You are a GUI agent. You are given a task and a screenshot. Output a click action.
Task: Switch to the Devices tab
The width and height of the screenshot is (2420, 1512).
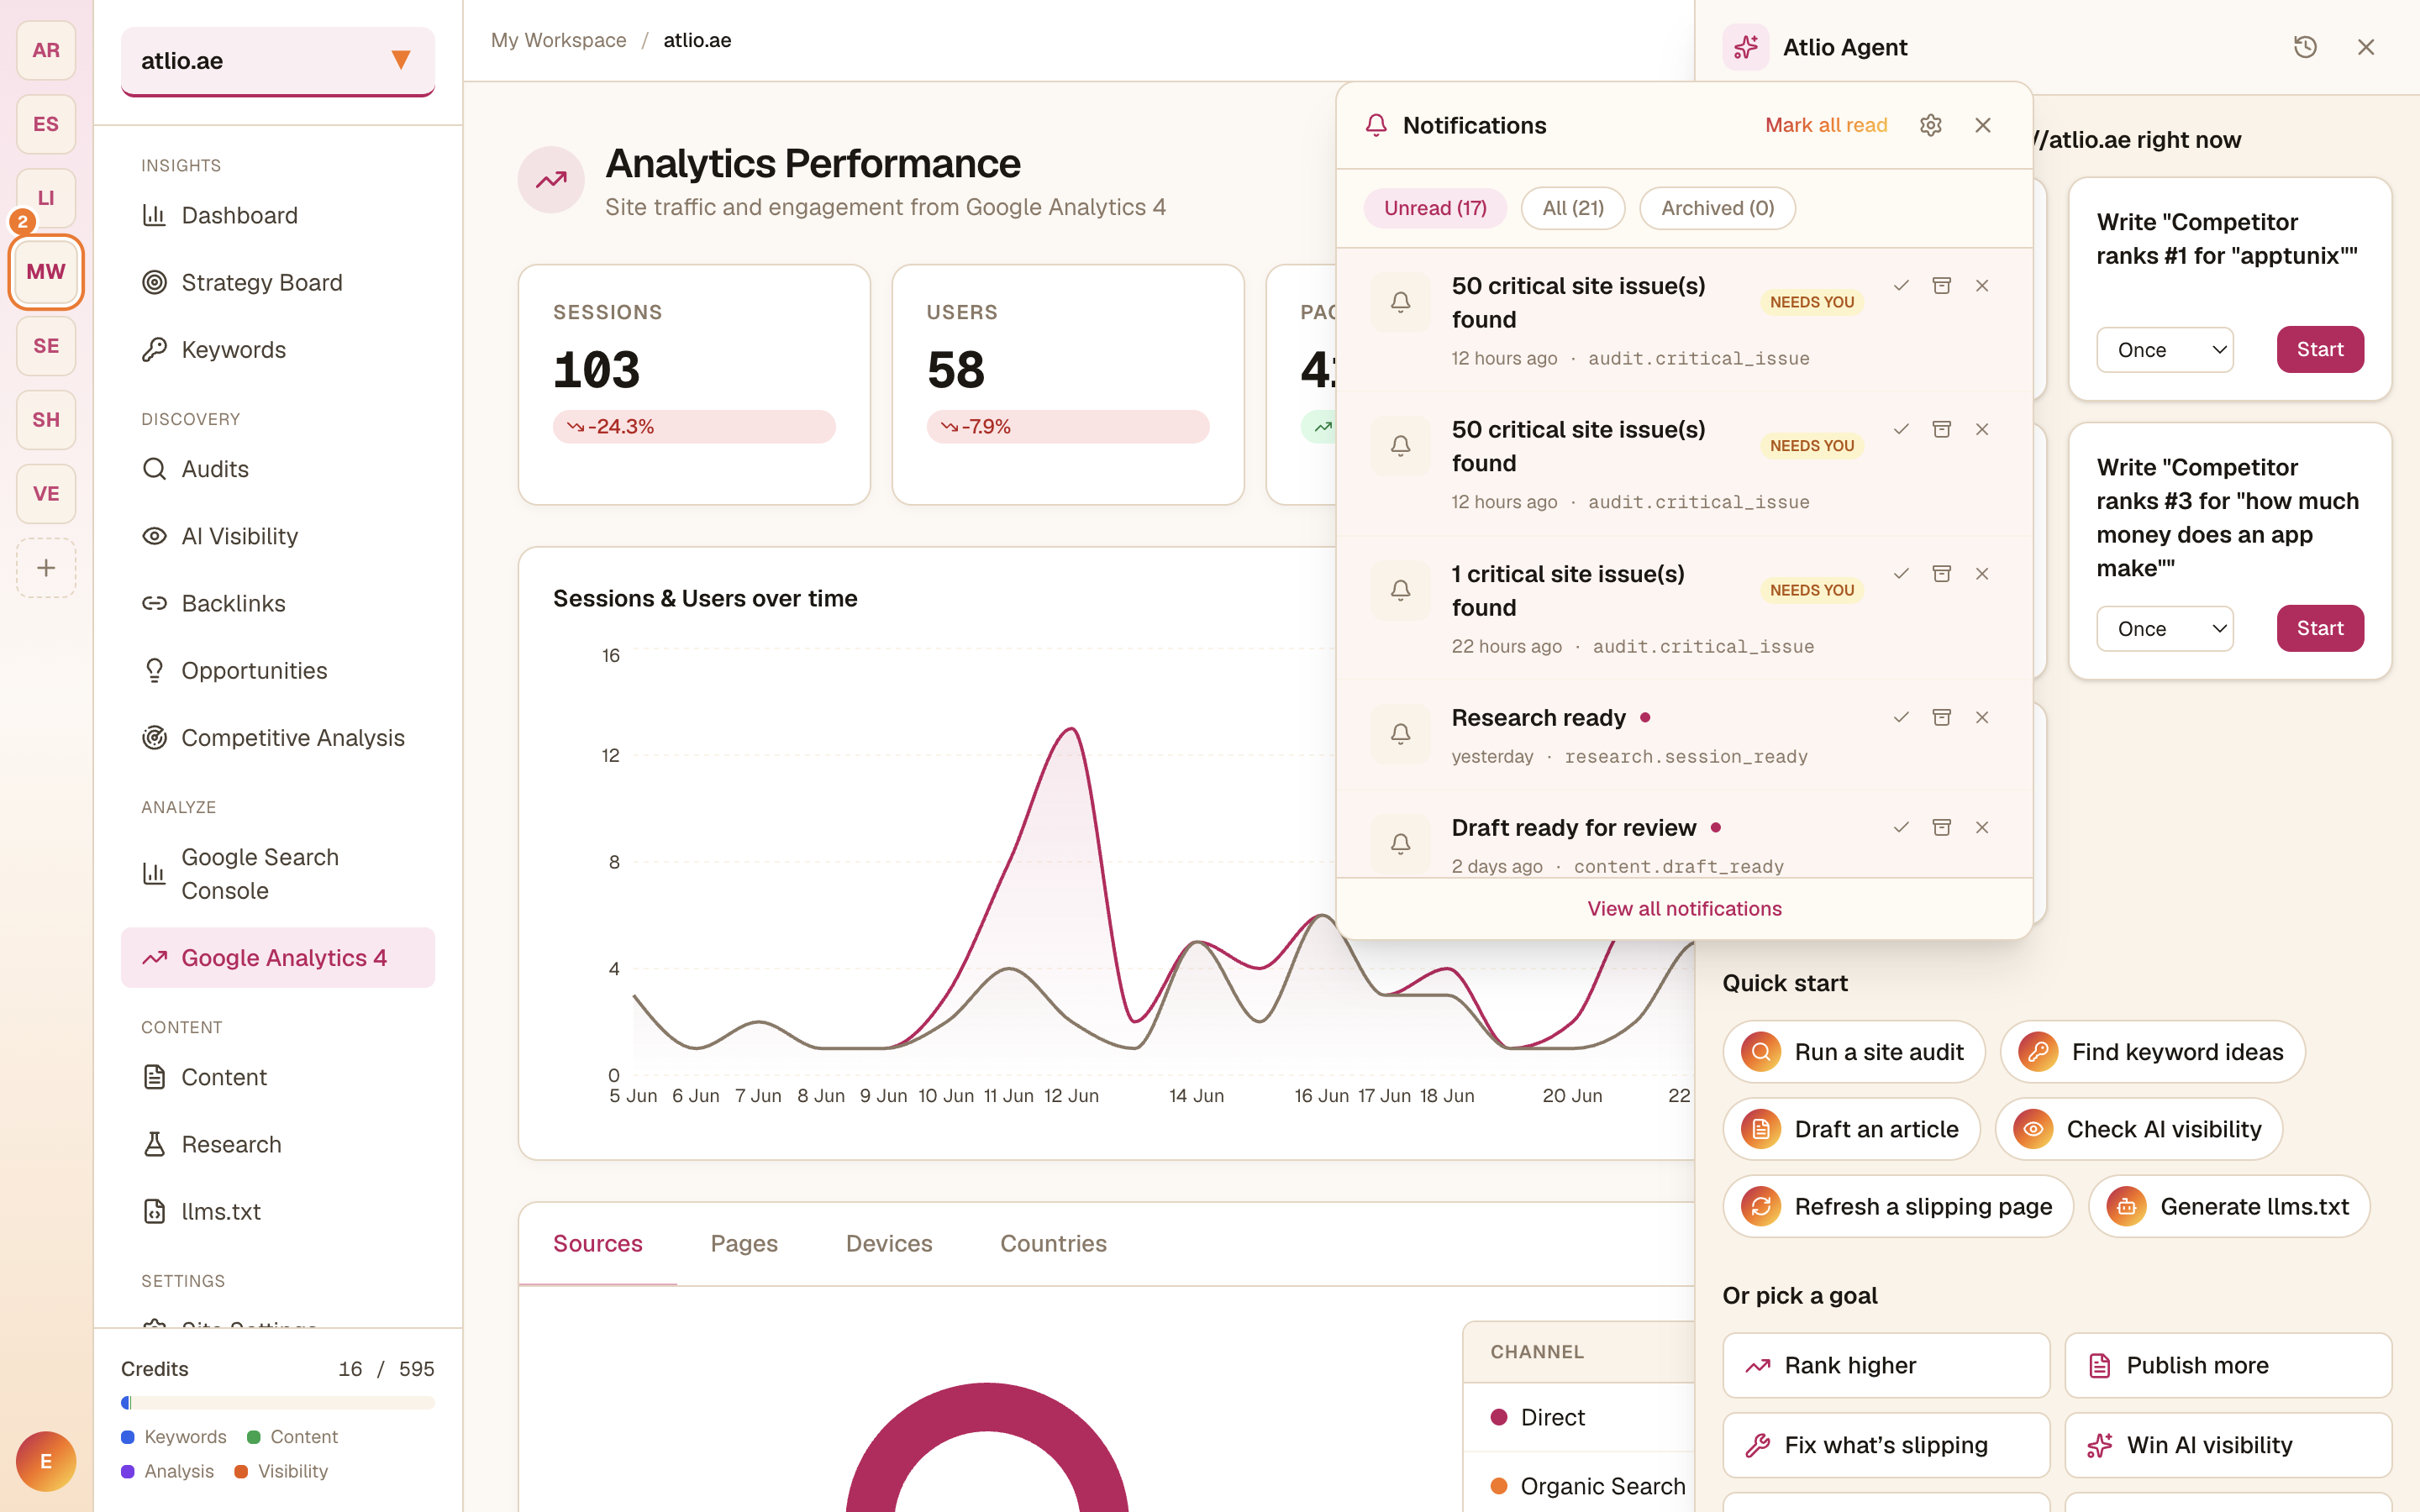pyautogui.click(x=889, y=1243)
